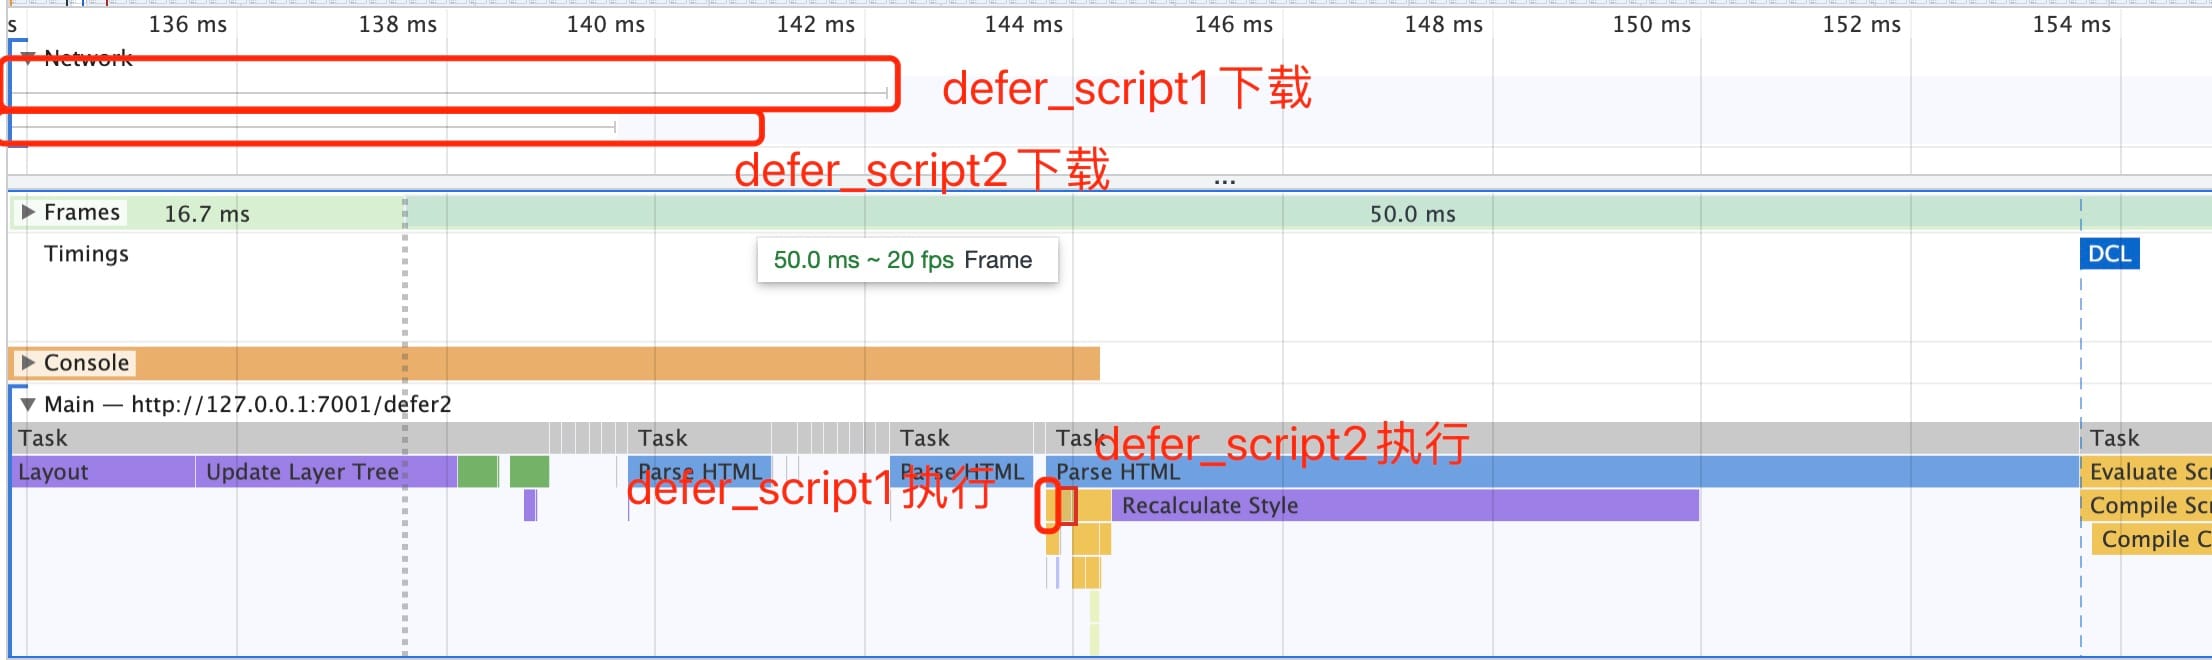Image resolution: width=2212 pixels, height=660 pixels.
Task: Select the Compile Code block below Compile Script
Action: 2150,540
